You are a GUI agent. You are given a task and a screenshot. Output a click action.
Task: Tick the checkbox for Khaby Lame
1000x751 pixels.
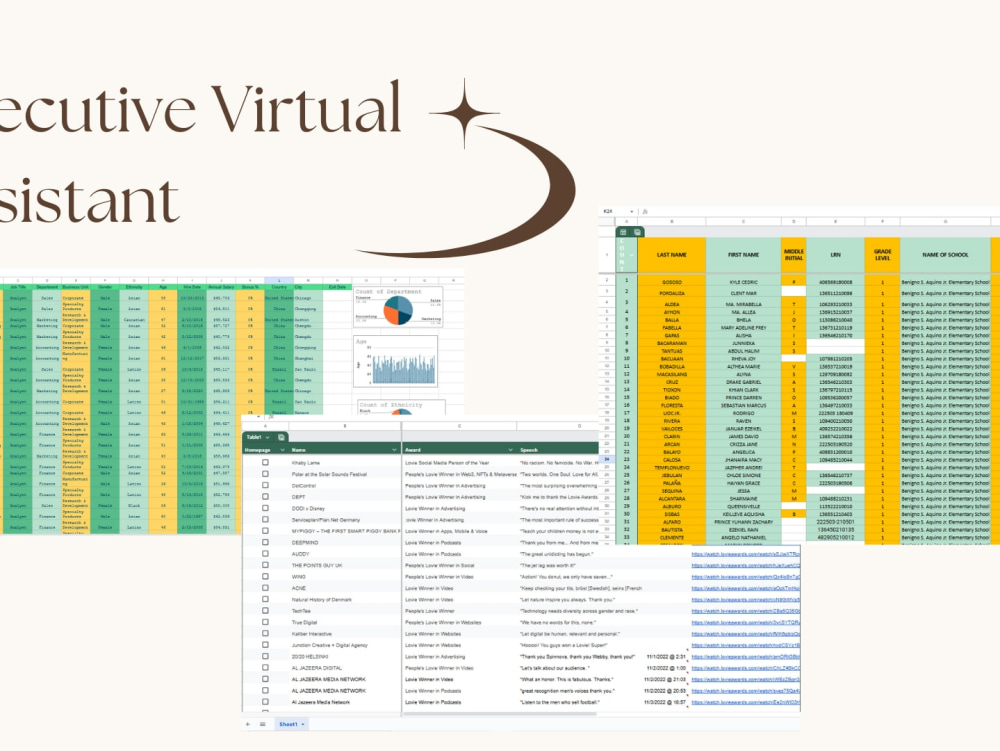click(265, 463)
